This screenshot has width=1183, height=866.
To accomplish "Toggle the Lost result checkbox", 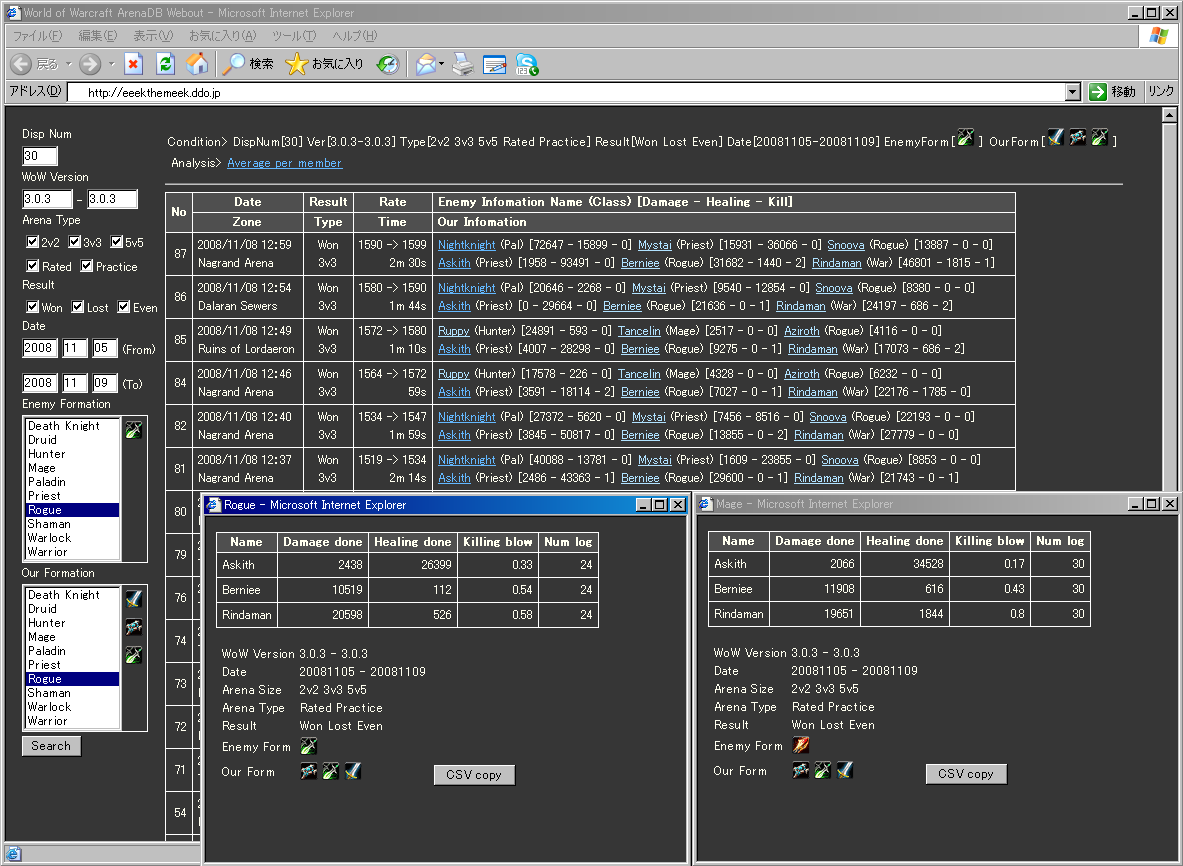I will (78, 307).
